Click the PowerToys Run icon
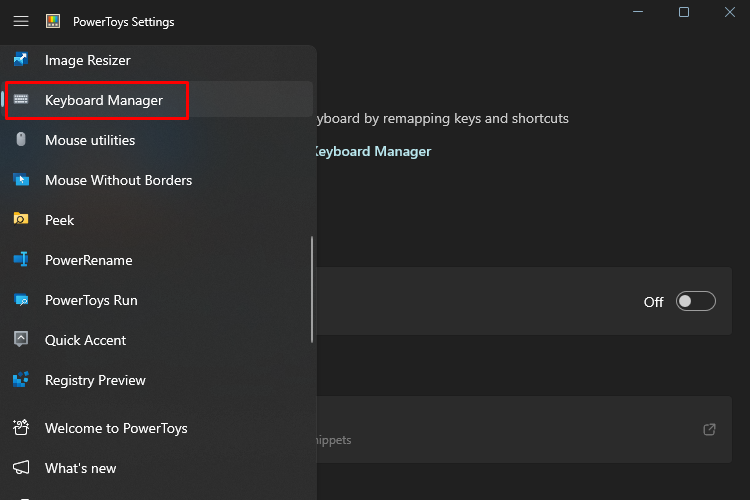750x500 pixels. (21, 300)
